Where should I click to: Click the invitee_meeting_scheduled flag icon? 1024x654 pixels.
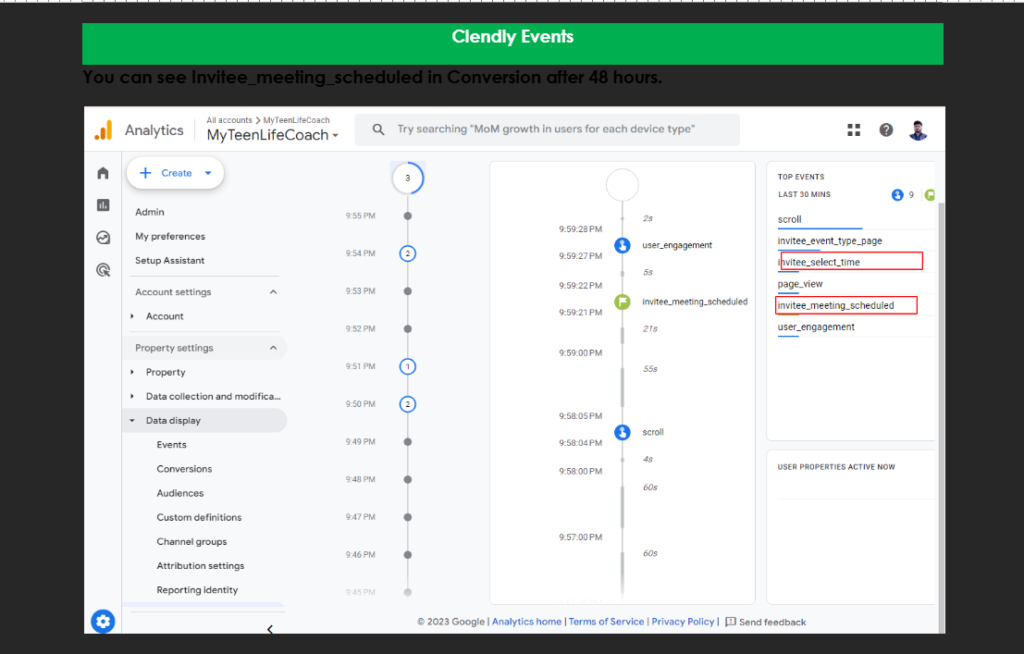[x=622, y=302]
